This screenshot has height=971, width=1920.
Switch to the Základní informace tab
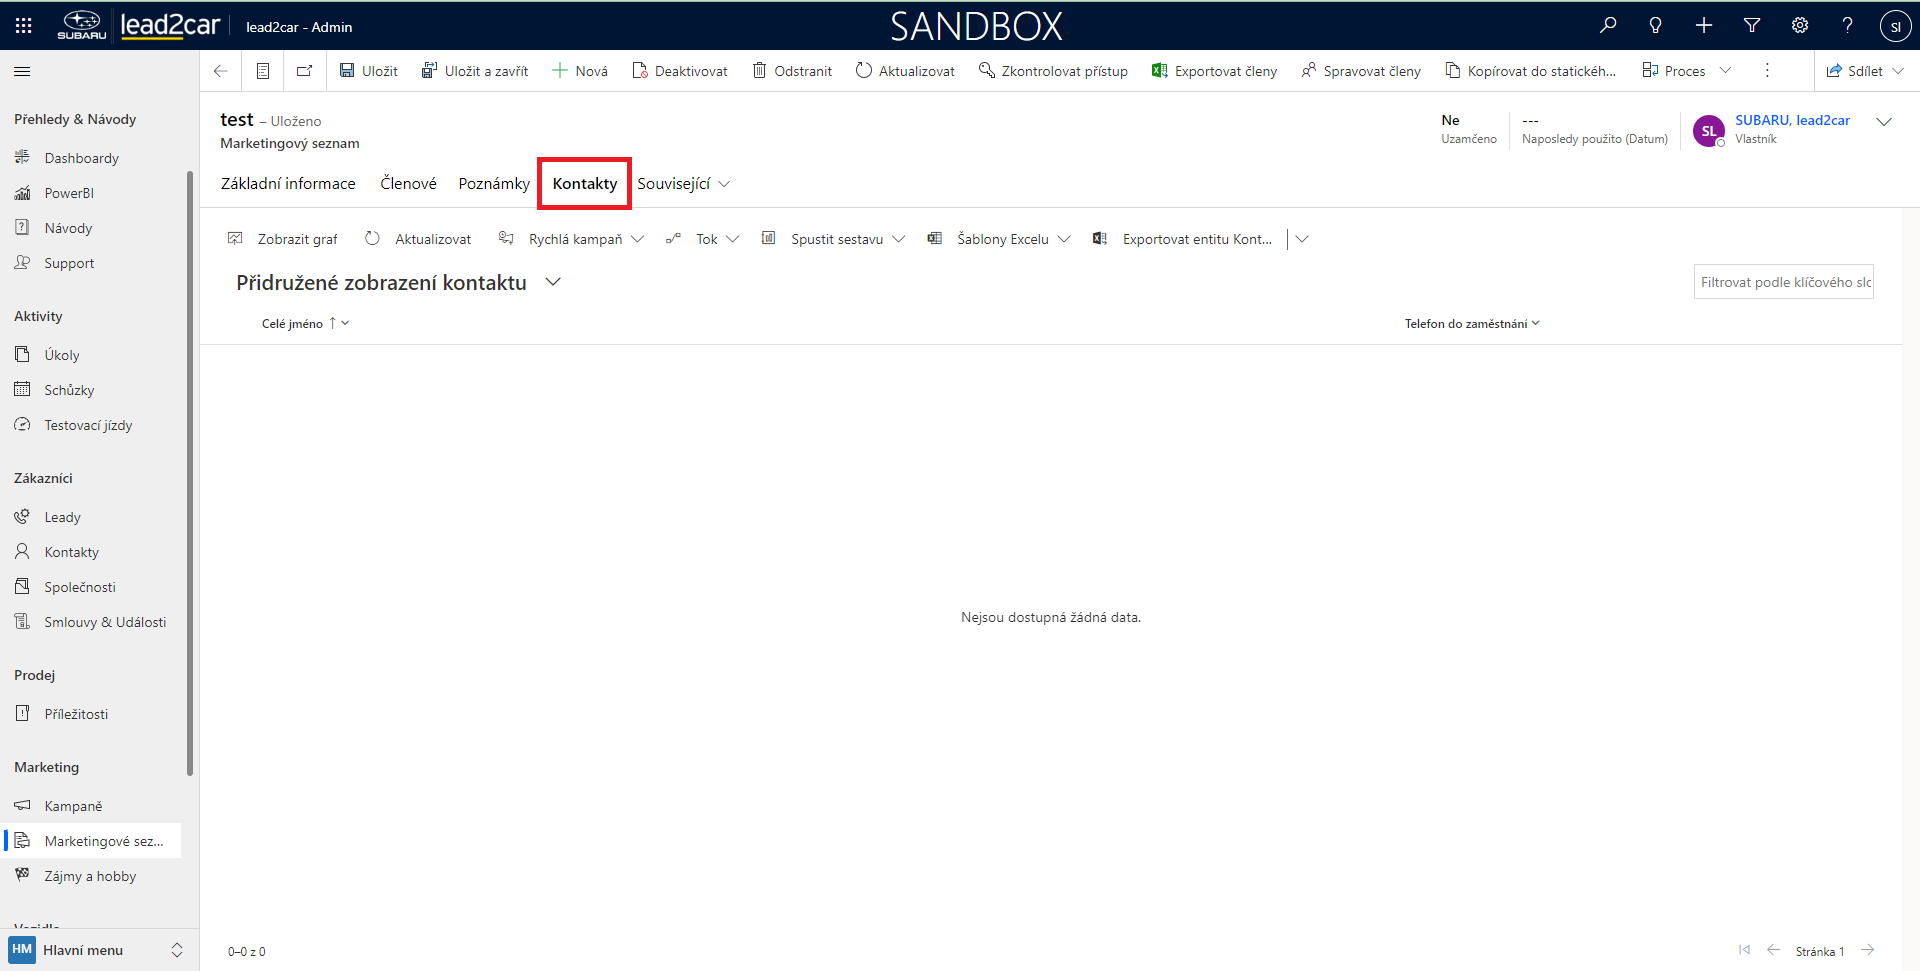(288, 184)
